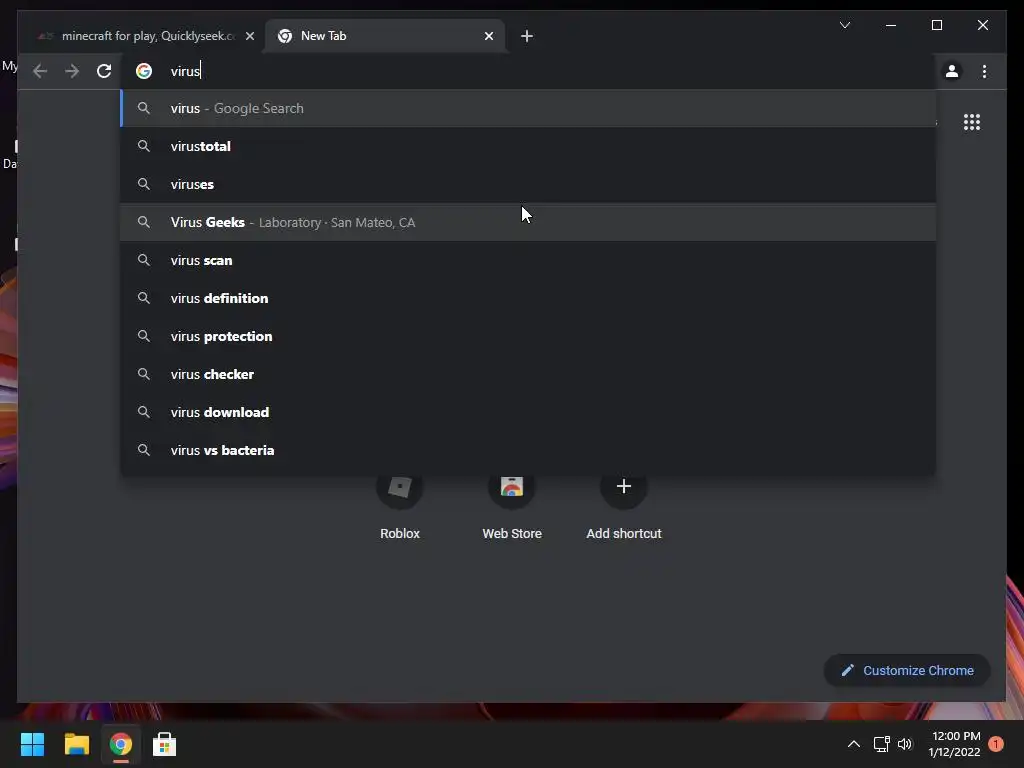This screenshot has height=768, width=1024.
Task: Open the Google apps grid icon
Action: click(x=972, y=122)
